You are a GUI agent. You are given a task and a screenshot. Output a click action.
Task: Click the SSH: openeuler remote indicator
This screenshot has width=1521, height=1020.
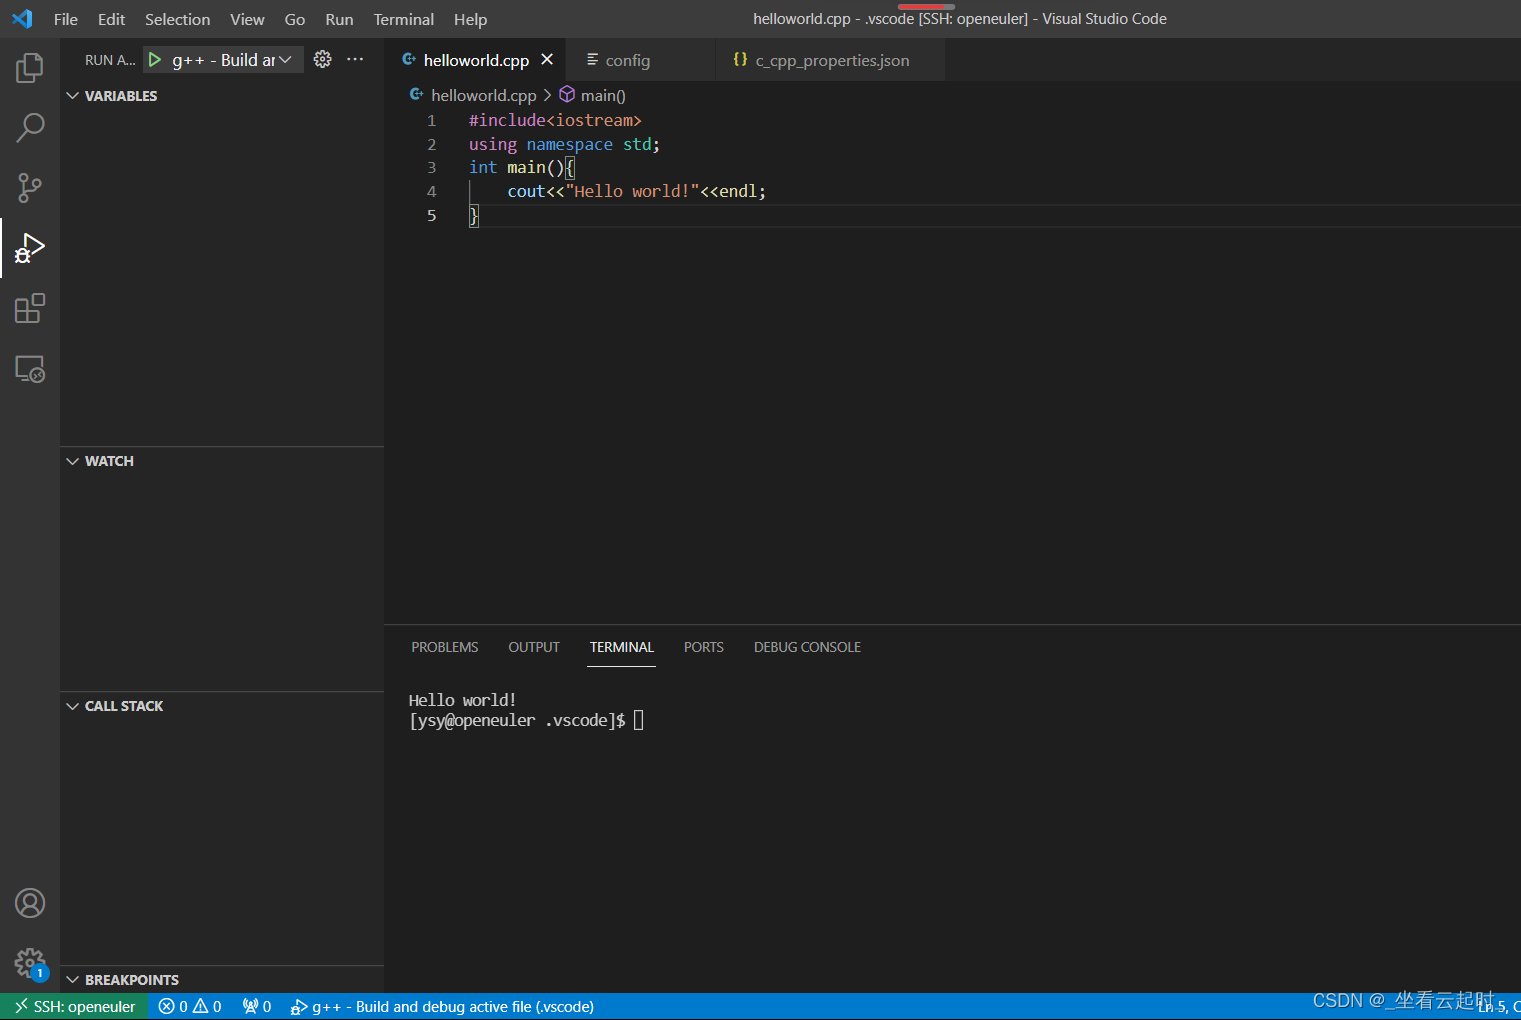point(74,1006)
